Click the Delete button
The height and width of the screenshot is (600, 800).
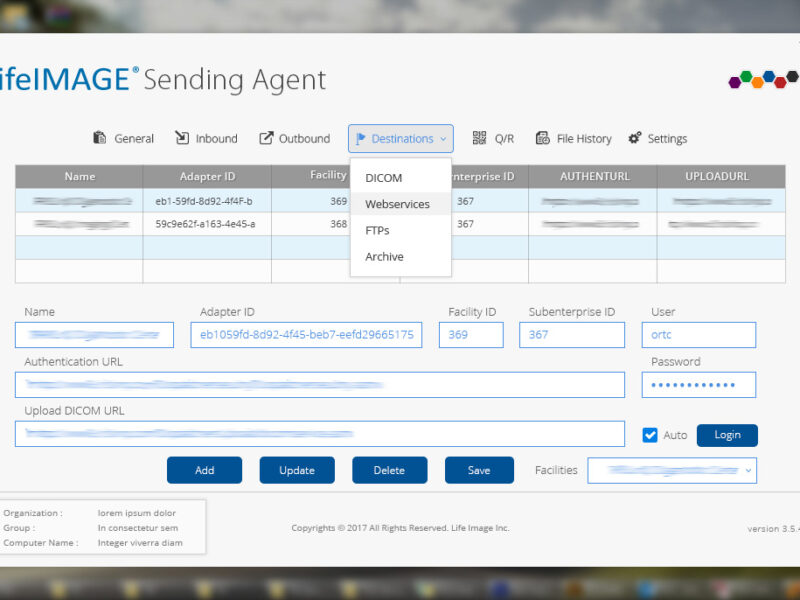(x=389, y=470)
